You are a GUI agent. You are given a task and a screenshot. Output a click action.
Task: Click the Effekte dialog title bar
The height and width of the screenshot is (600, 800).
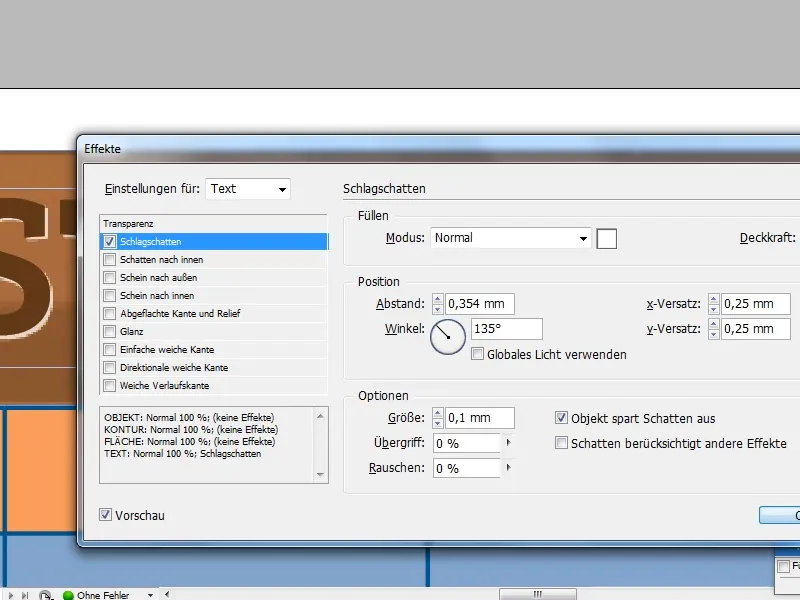439,149
